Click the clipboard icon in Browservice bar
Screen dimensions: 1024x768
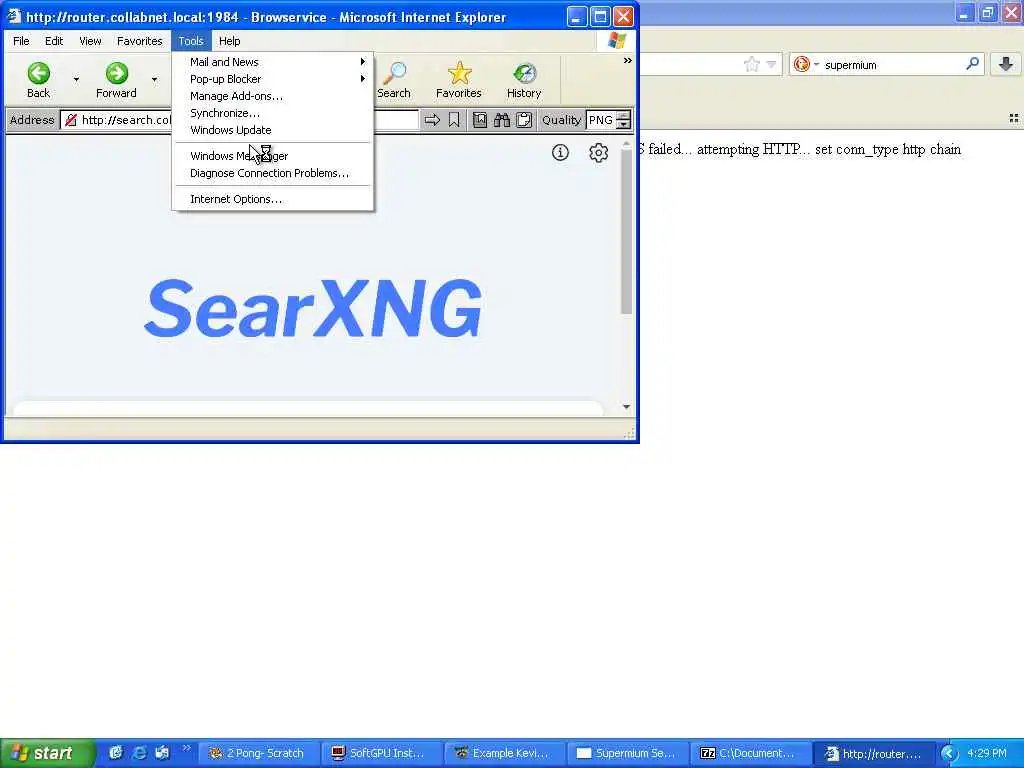click(x=524, y=120)
